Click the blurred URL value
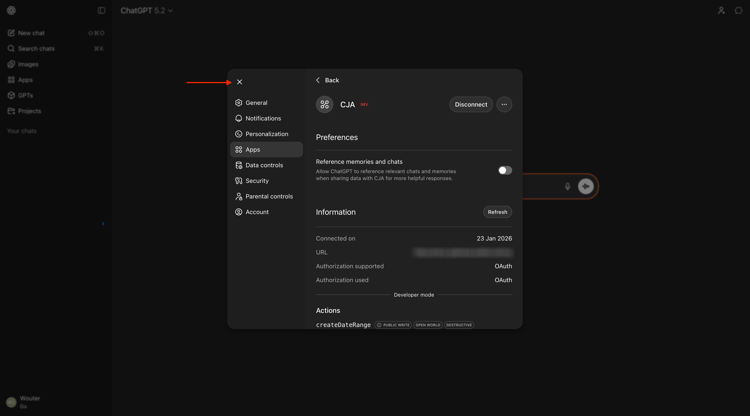 [463, 252]
